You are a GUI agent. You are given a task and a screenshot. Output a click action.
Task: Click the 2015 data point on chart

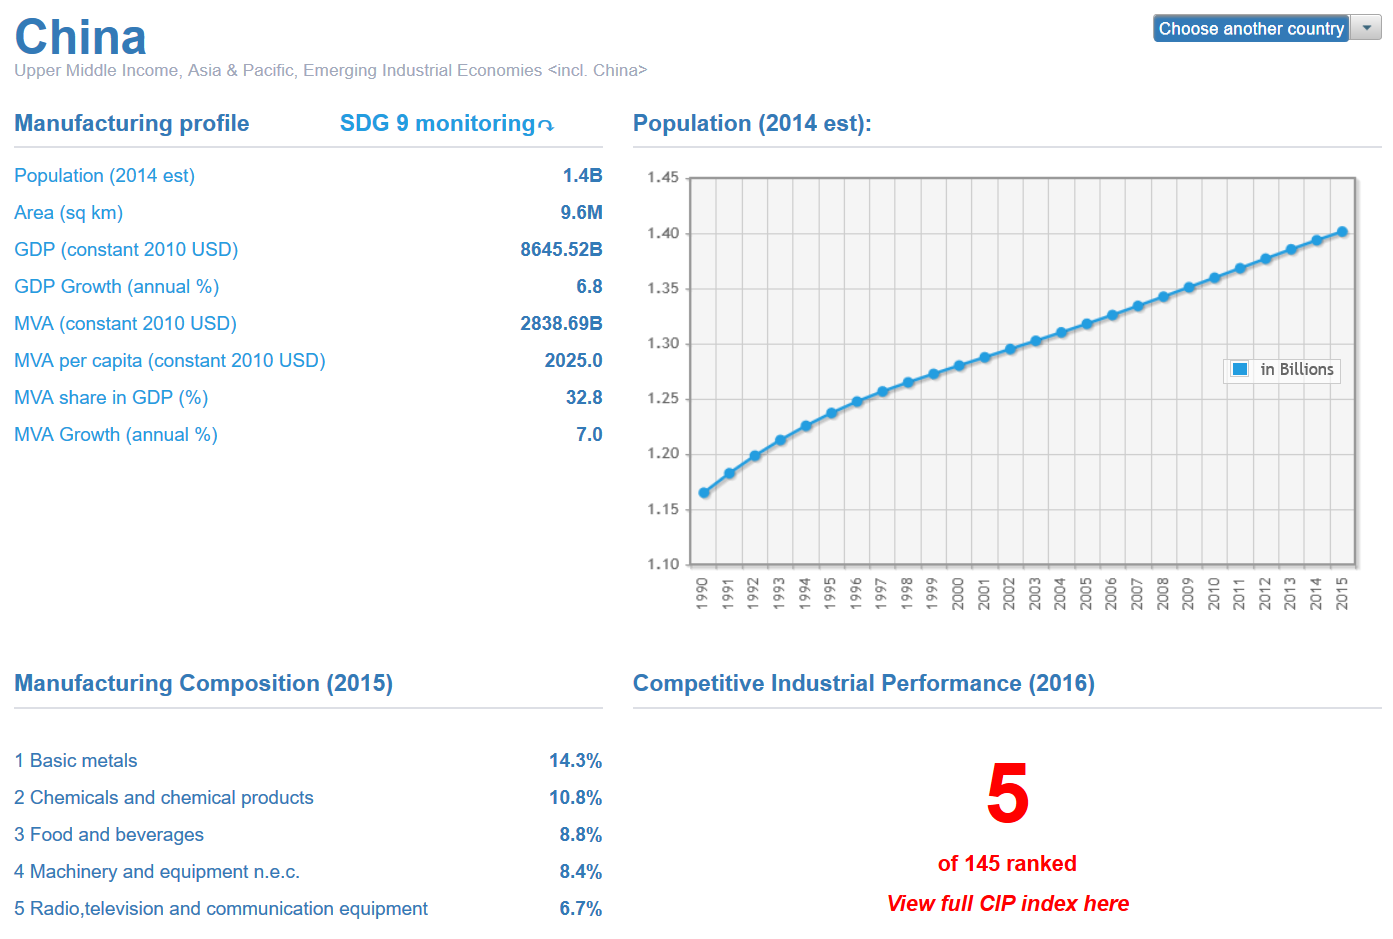pyautogui.click(x=1342, y=232)
